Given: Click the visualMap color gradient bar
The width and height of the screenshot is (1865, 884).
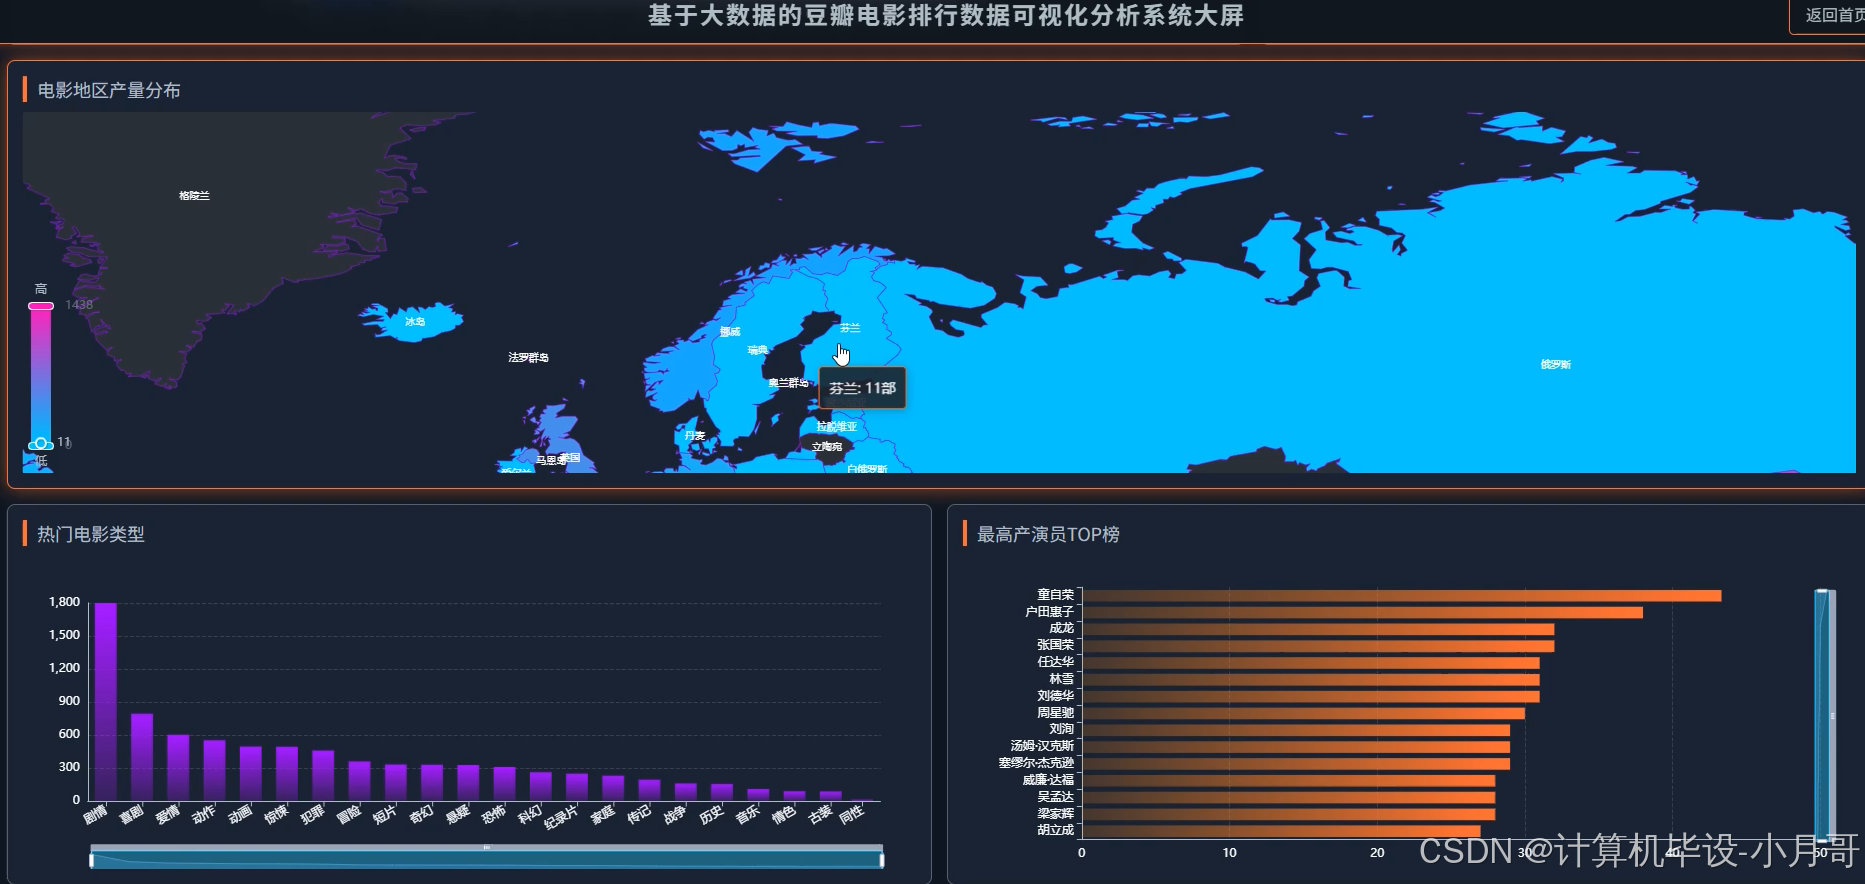Looking at the screenshot, I should pyautogui.click(x=41, y=375).
